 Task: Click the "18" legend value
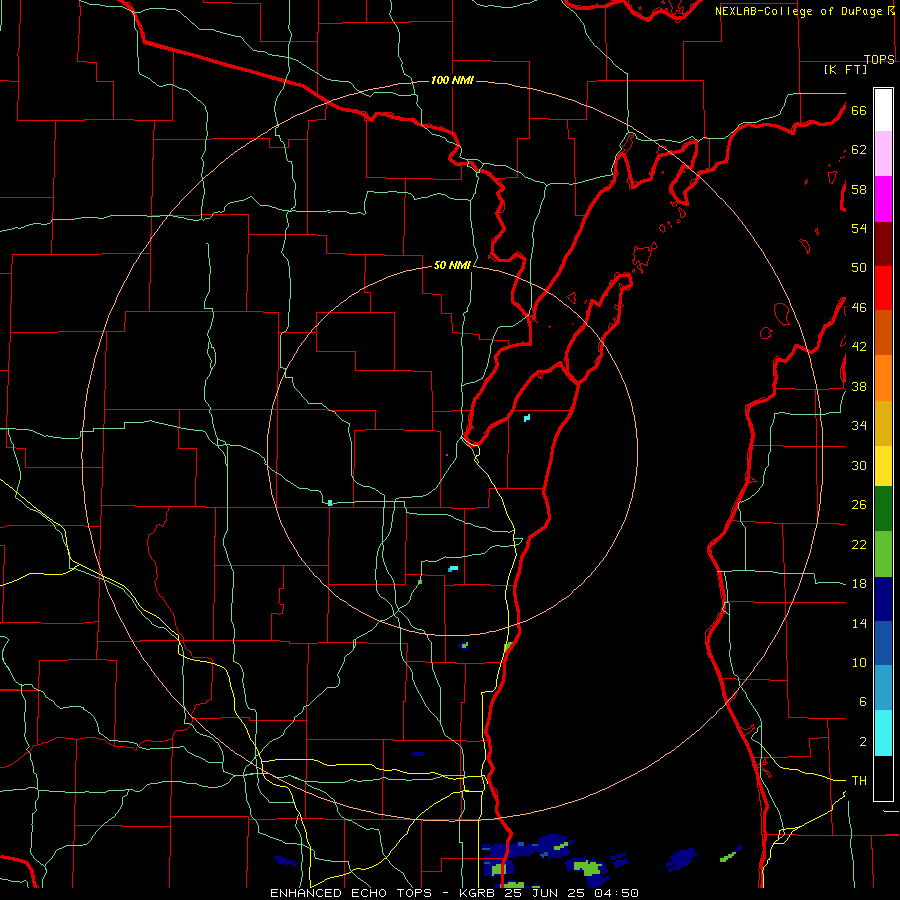859,584
